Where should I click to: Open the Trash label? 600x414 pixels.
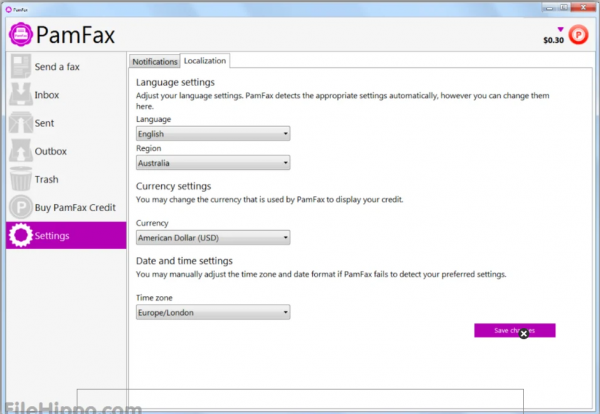pyautogui.click(x=46, y=179)
